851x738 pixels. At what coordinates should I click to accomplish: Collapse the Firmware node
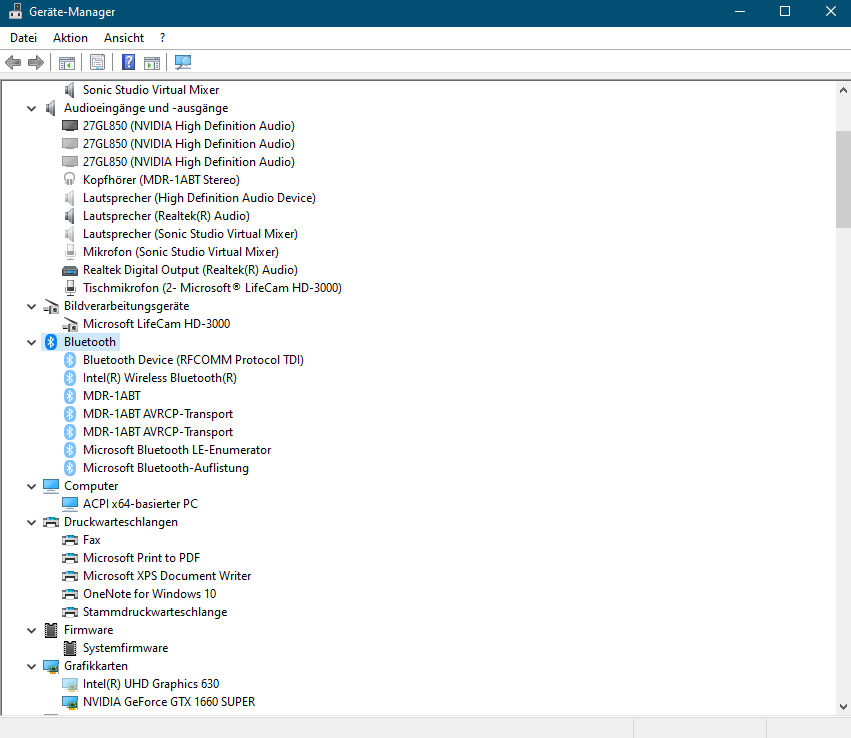pyautogui.click(x=31, y=631)
